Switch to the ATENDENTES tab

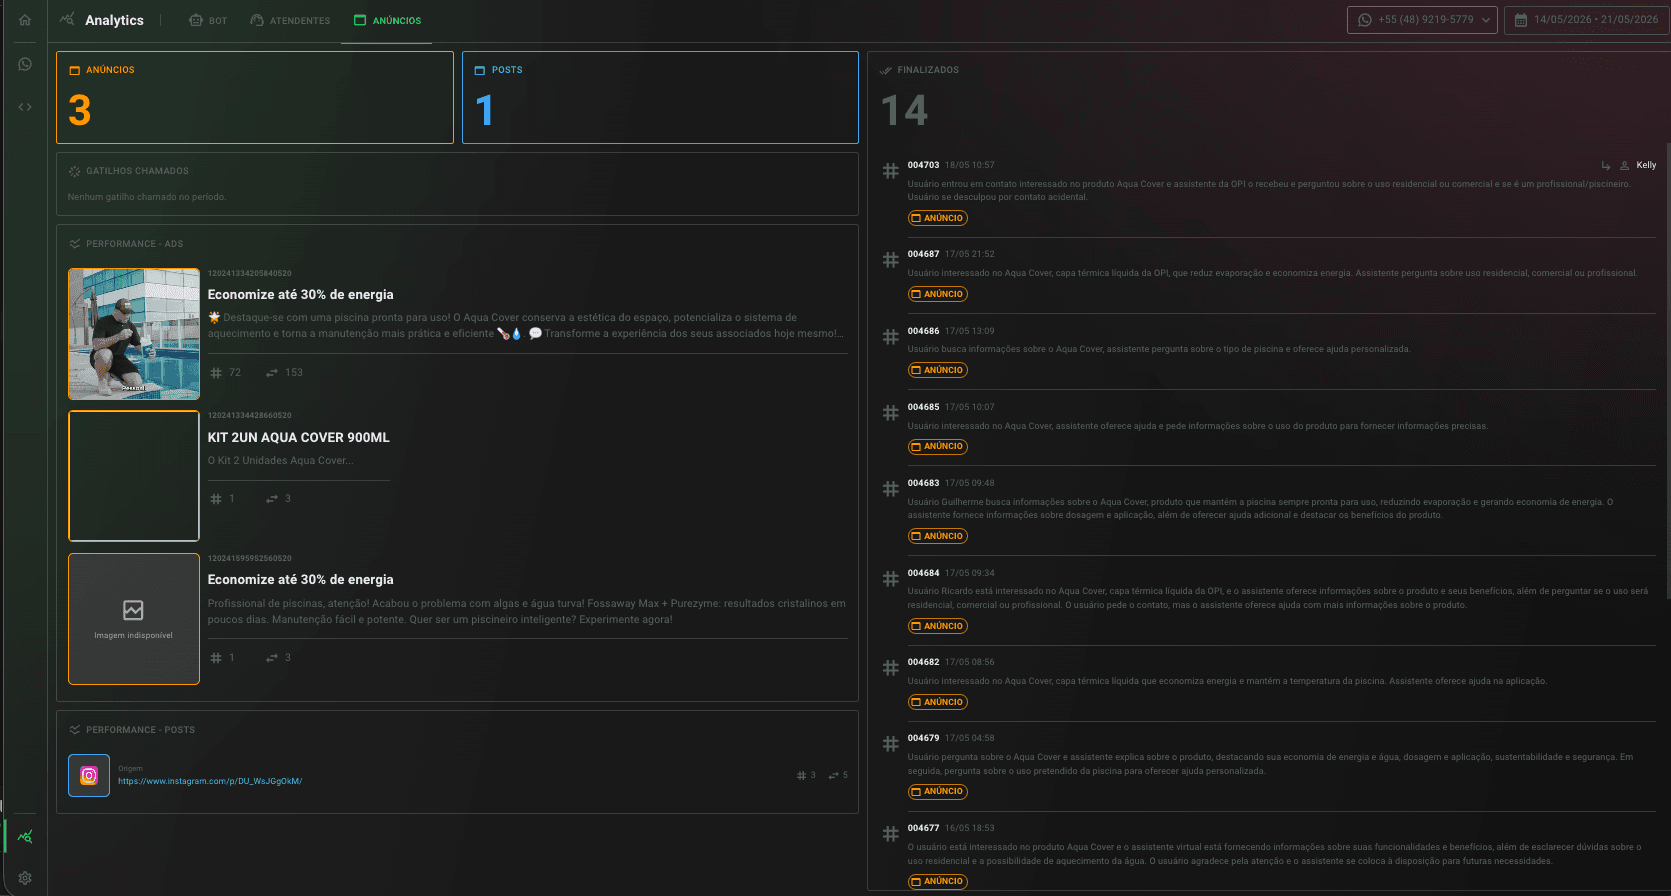tap(290, 21)
